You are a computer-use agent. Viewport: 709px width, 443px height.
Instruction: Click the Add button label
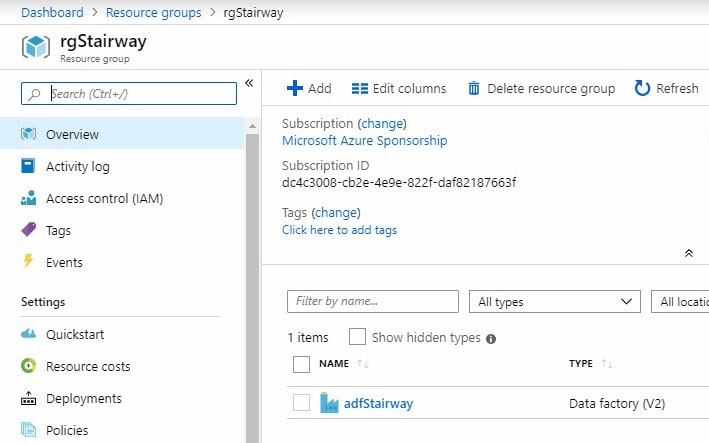click(320, 88)
